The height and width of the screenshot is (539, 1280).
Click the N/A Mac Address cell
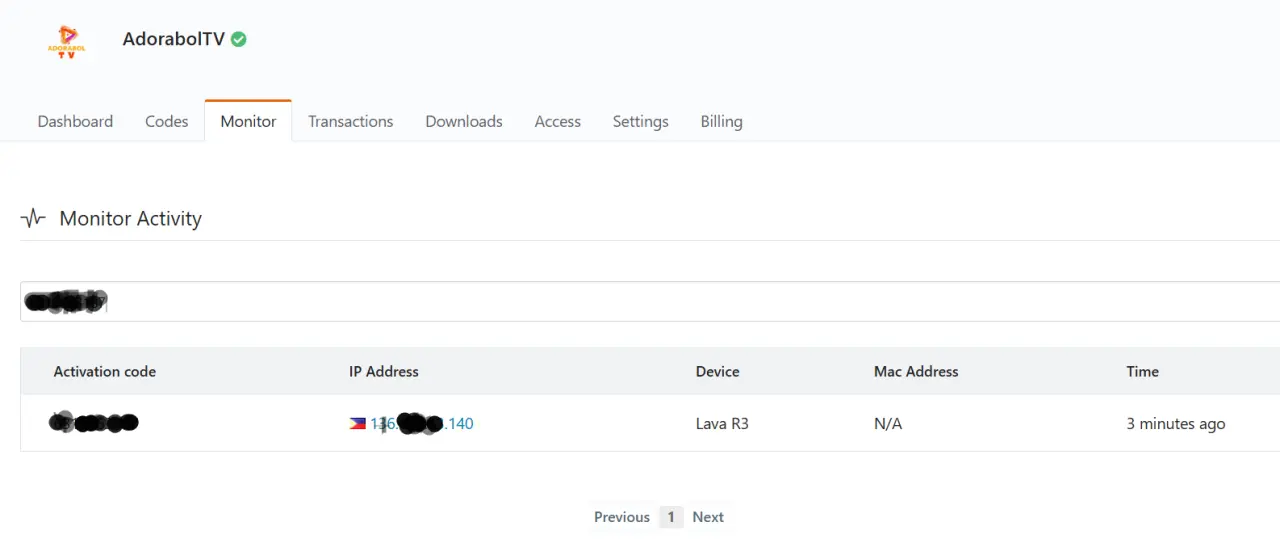tap(888, 424)
